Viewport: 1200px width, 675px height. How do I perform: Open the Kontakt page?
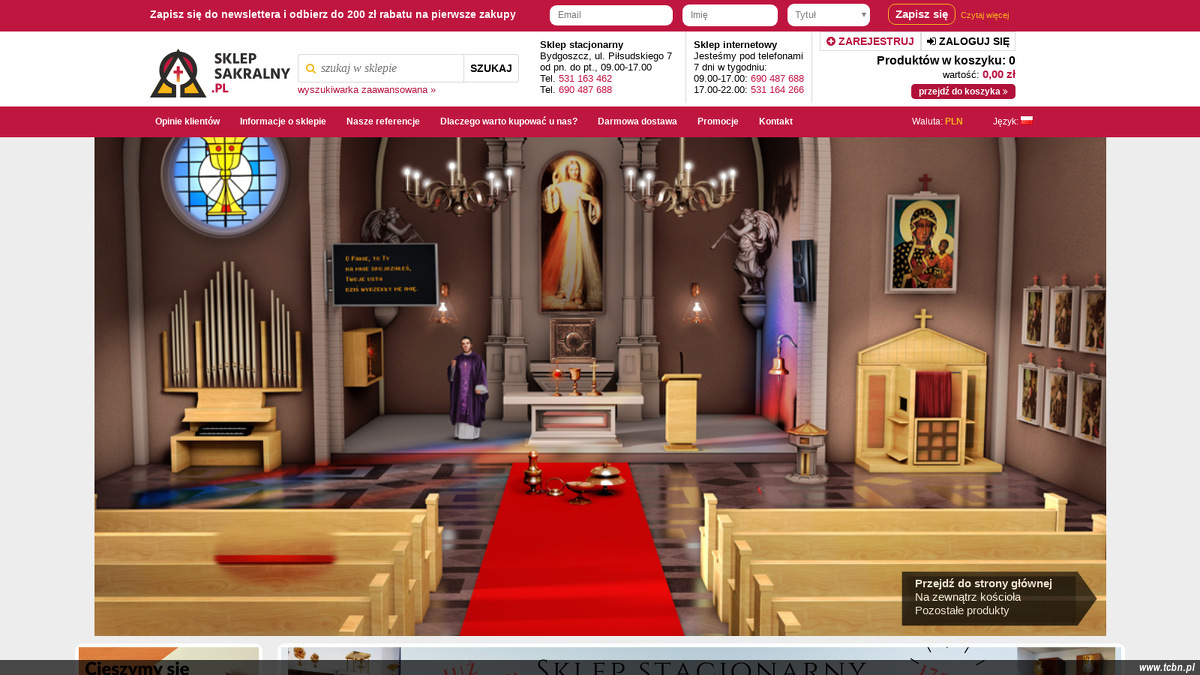[x=776, y=121]
